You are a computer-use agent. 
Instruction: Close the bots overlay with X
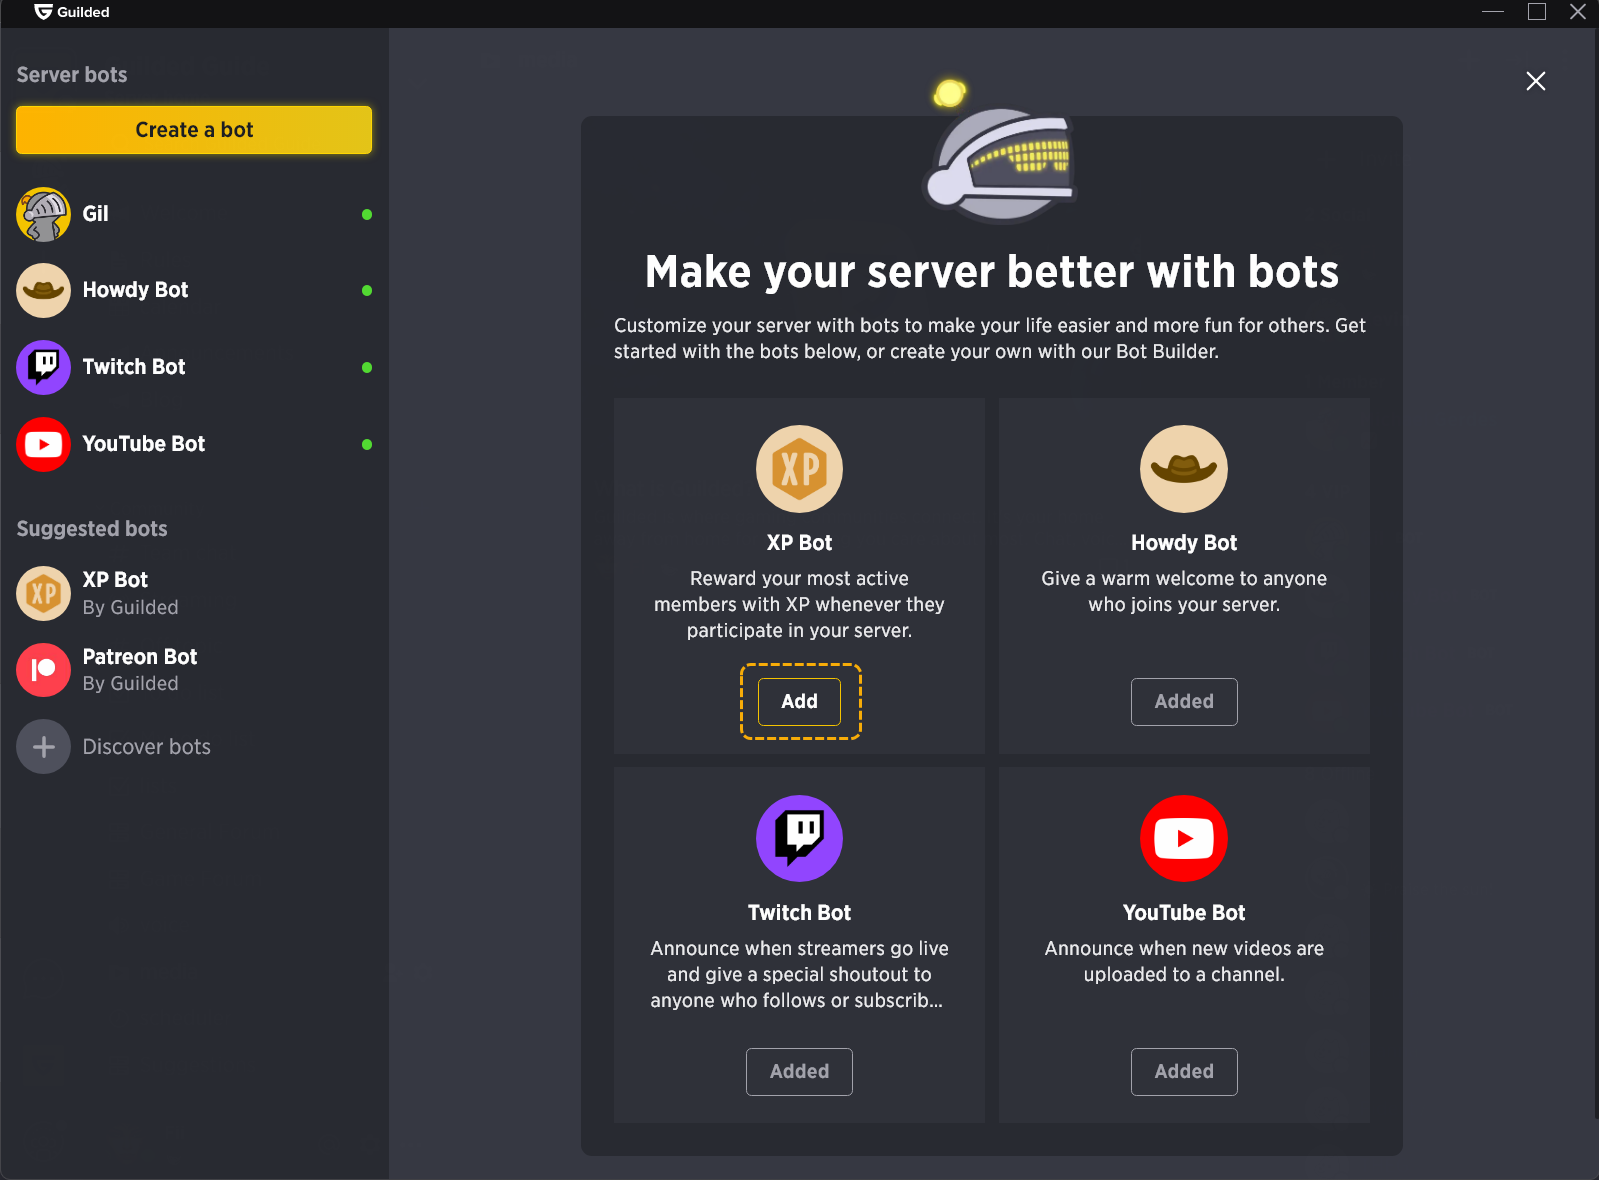point(1536,81)
